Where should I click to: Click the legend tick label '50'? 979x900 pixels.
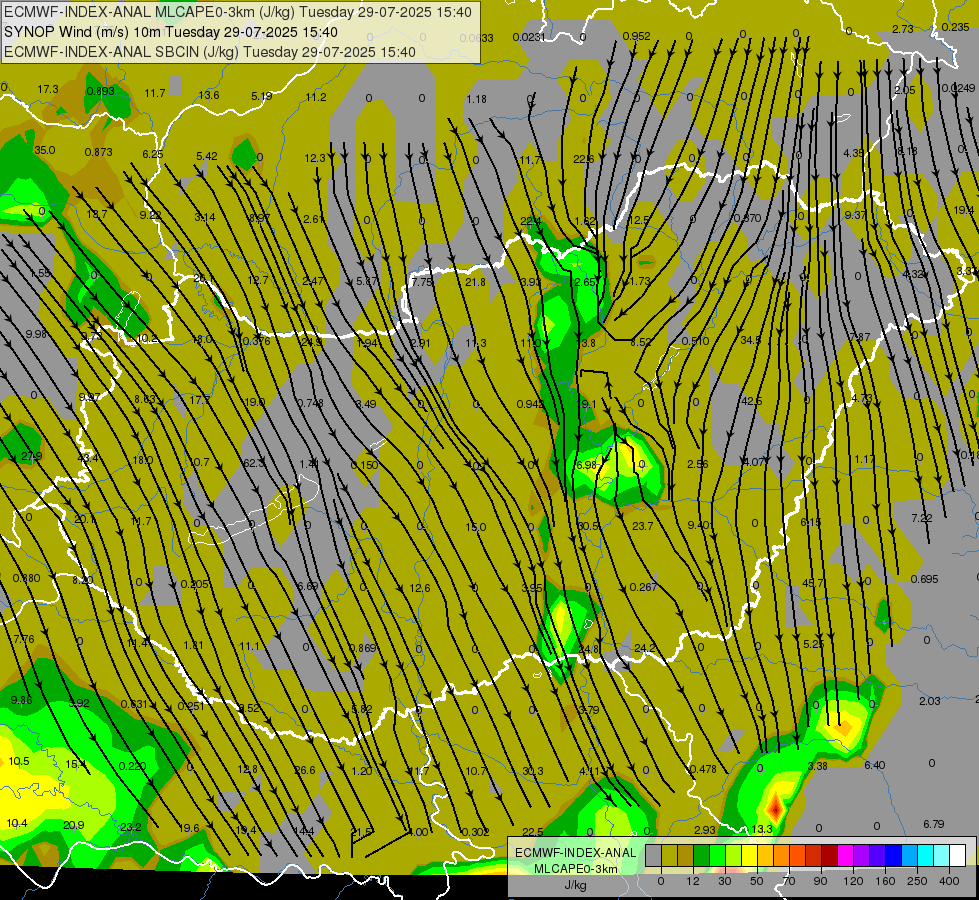[x=757, y=881]
